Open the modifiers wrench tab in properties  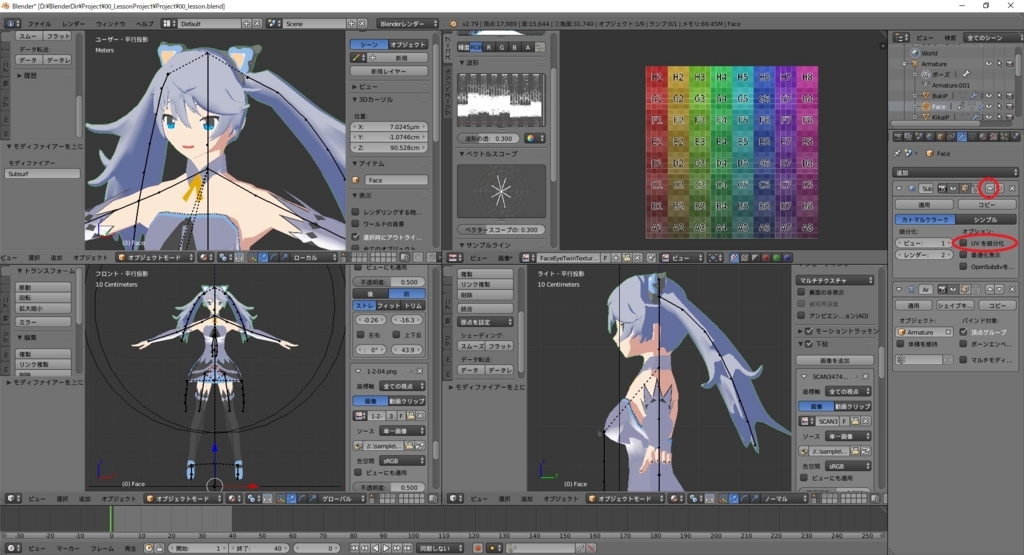[x=962, y=136]
